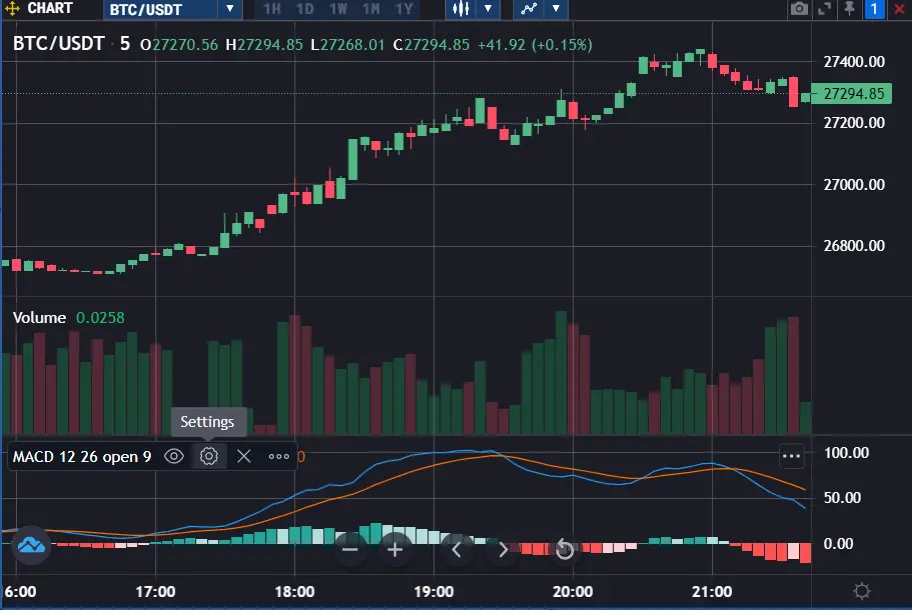The image size is (912, 610).
Task: Click the 27000.00 price axis label
Action: (x=854, y=185)
